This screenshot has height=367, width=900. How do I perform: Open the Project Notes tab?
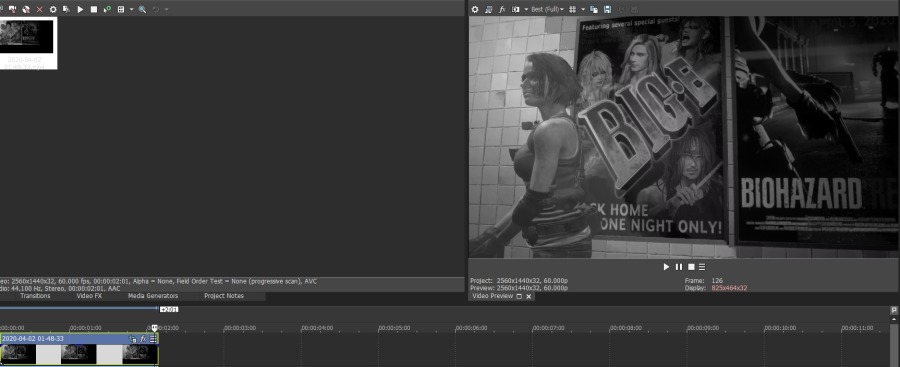(x=224, y=296)
